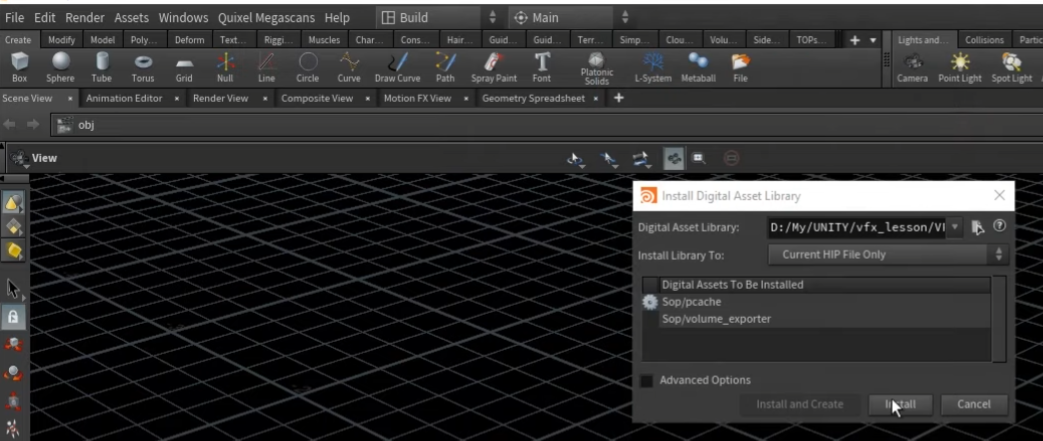The width and height of the screenshot is (1043, 441).
Task: Click the assets list vertical scrollbar
Action: pos(998,319)
